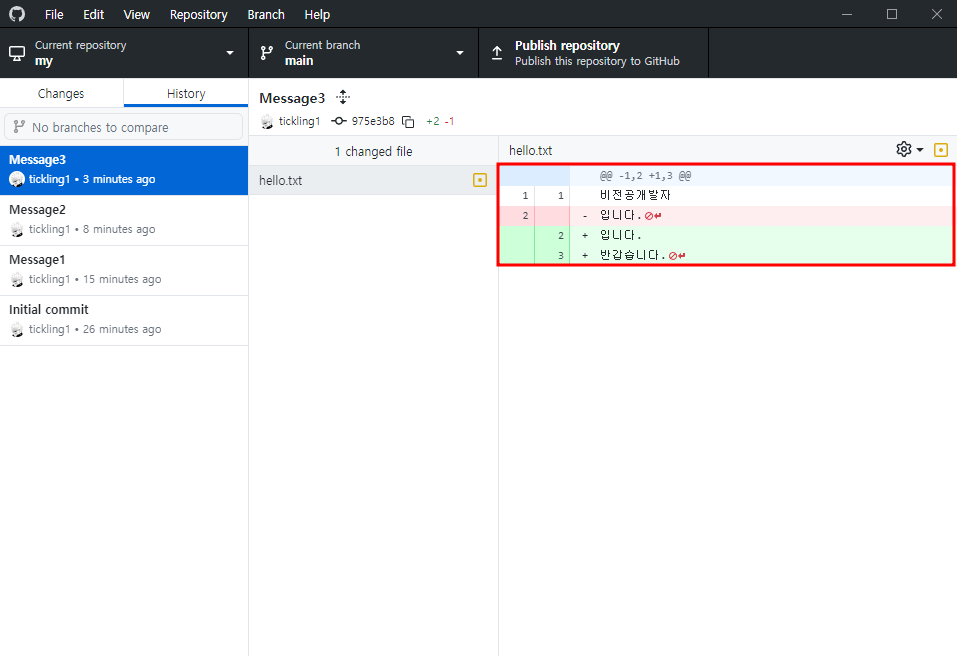Open the File menu
This screenshot has width=957, height=656.
[54, 14]
